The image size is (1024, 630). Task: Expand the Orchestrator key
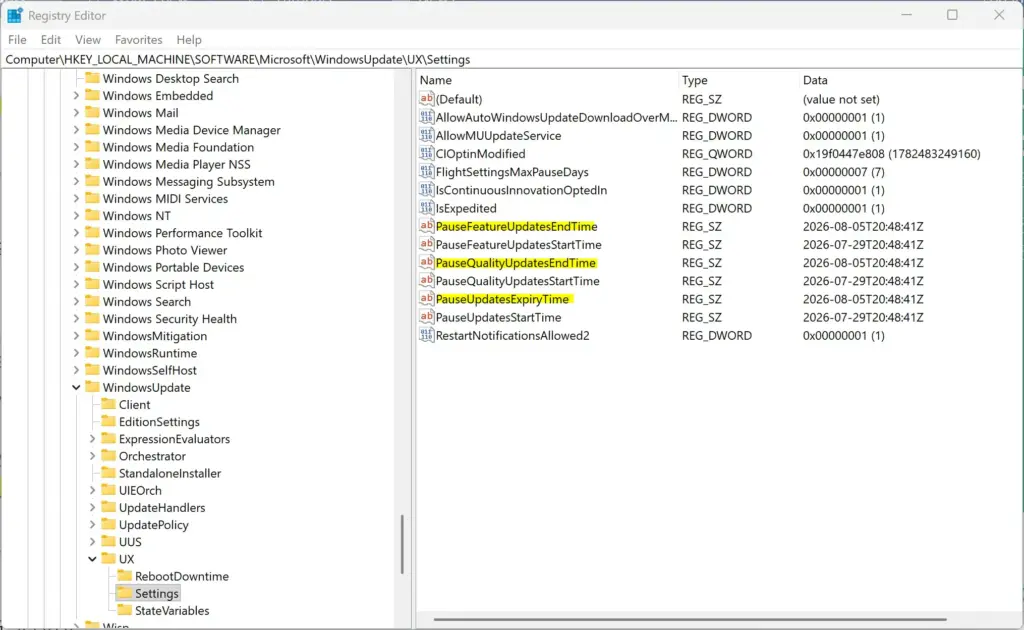[x=92, y=456]
